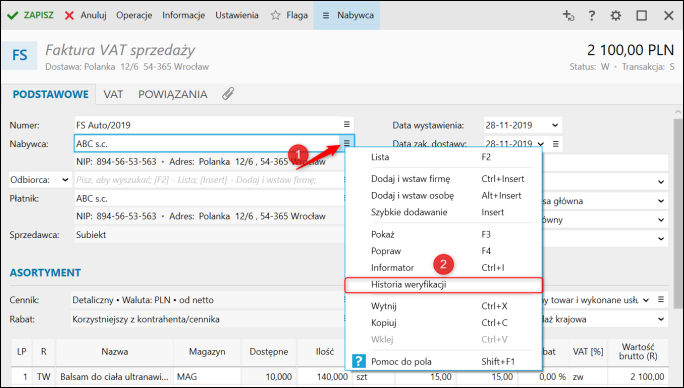Click the TW type cell in row 1
Image resolution: width=684 pixels, height=388 pixels.
coord(44,377)
